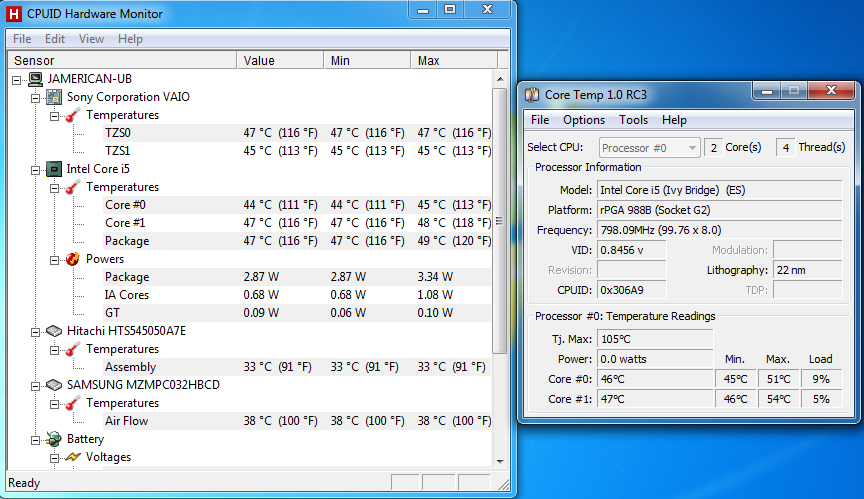This screenshot has width=864, height=499.
Task: Open HWMonitor Edit menu
Action: coord(55,39)
